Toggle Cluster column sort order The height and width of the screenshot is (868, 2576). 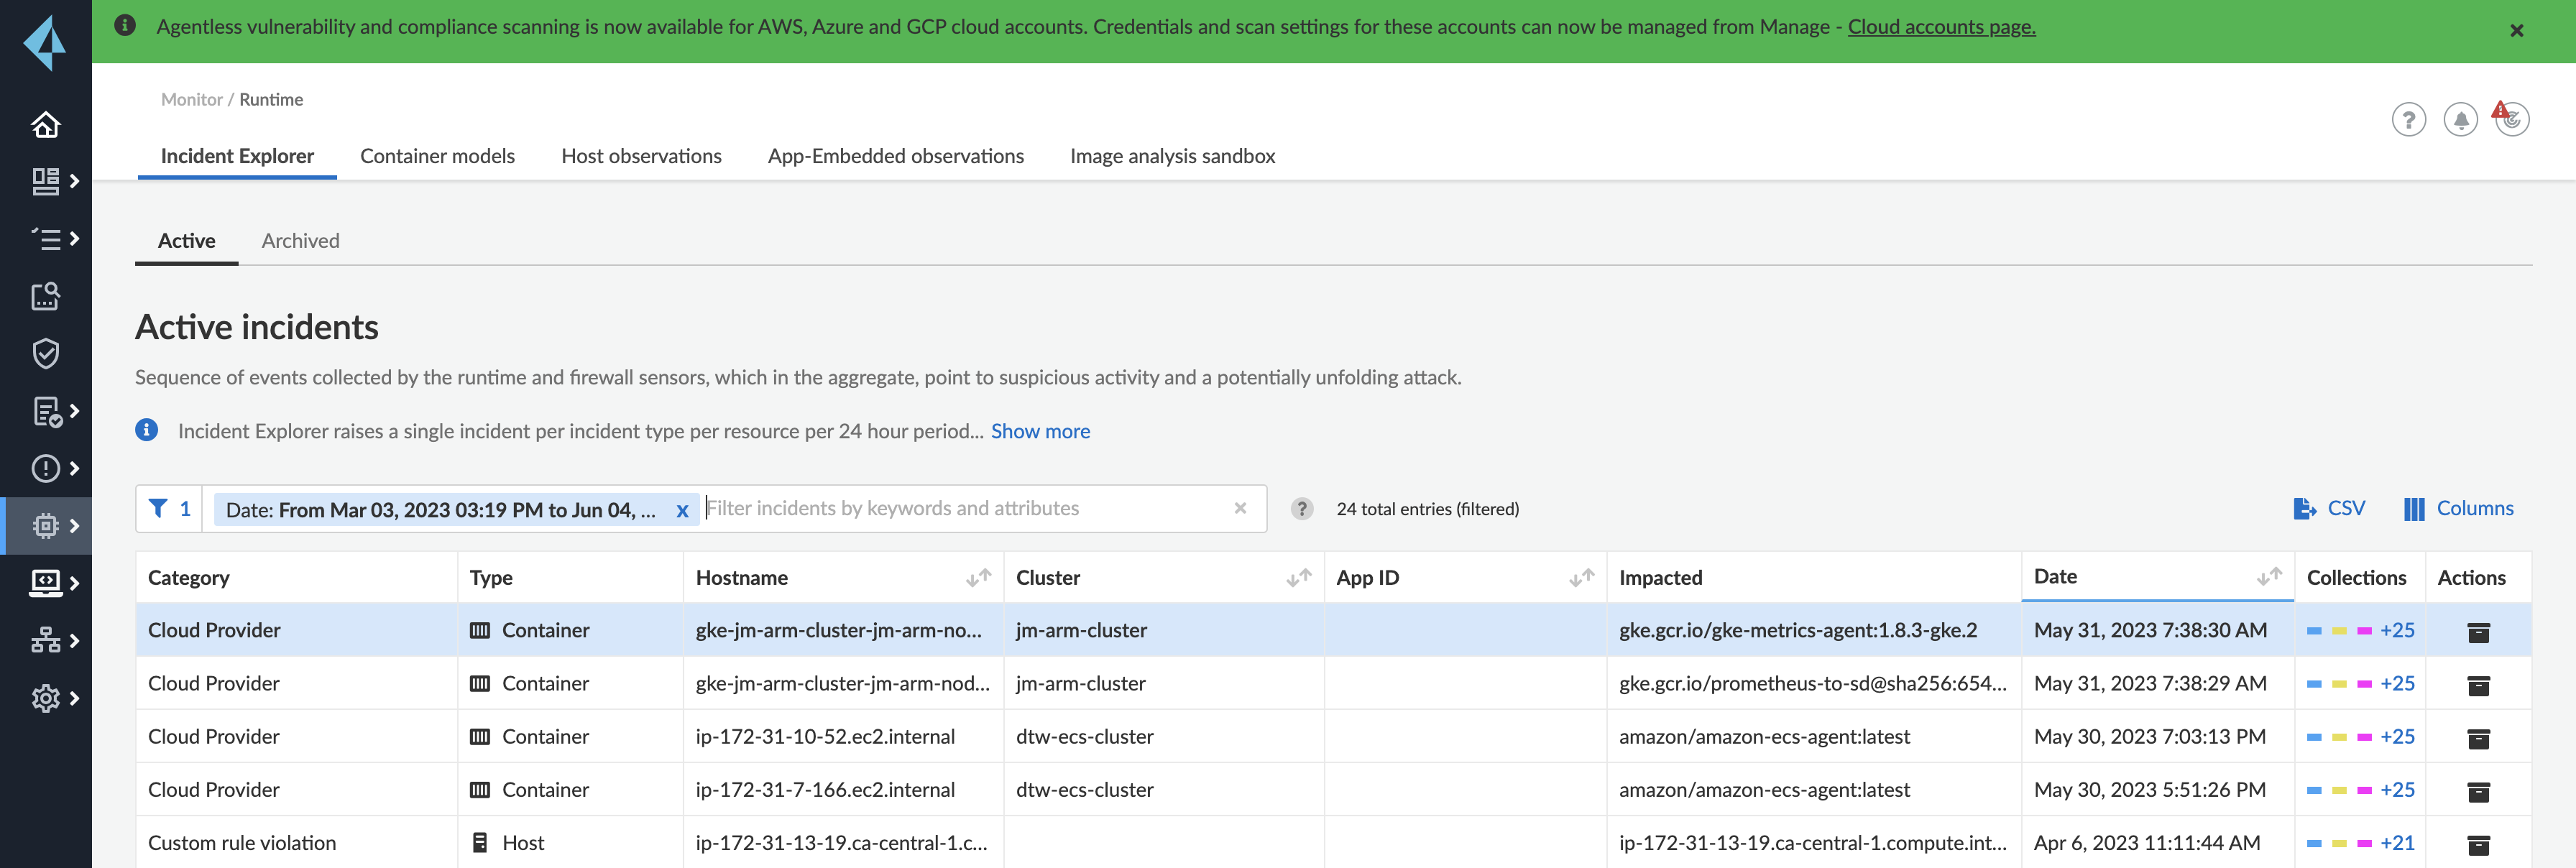(x=1298, y=577)
